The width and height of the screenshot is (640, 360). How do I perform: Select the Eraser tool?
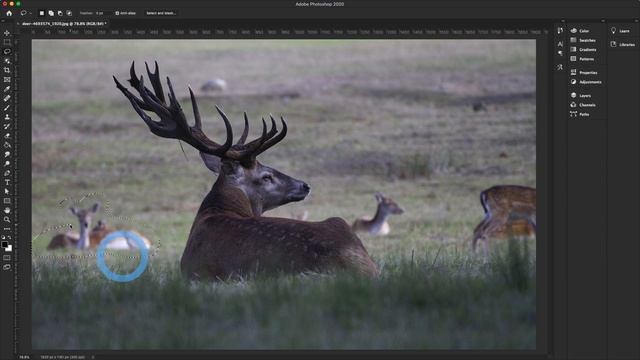(7, 136)
